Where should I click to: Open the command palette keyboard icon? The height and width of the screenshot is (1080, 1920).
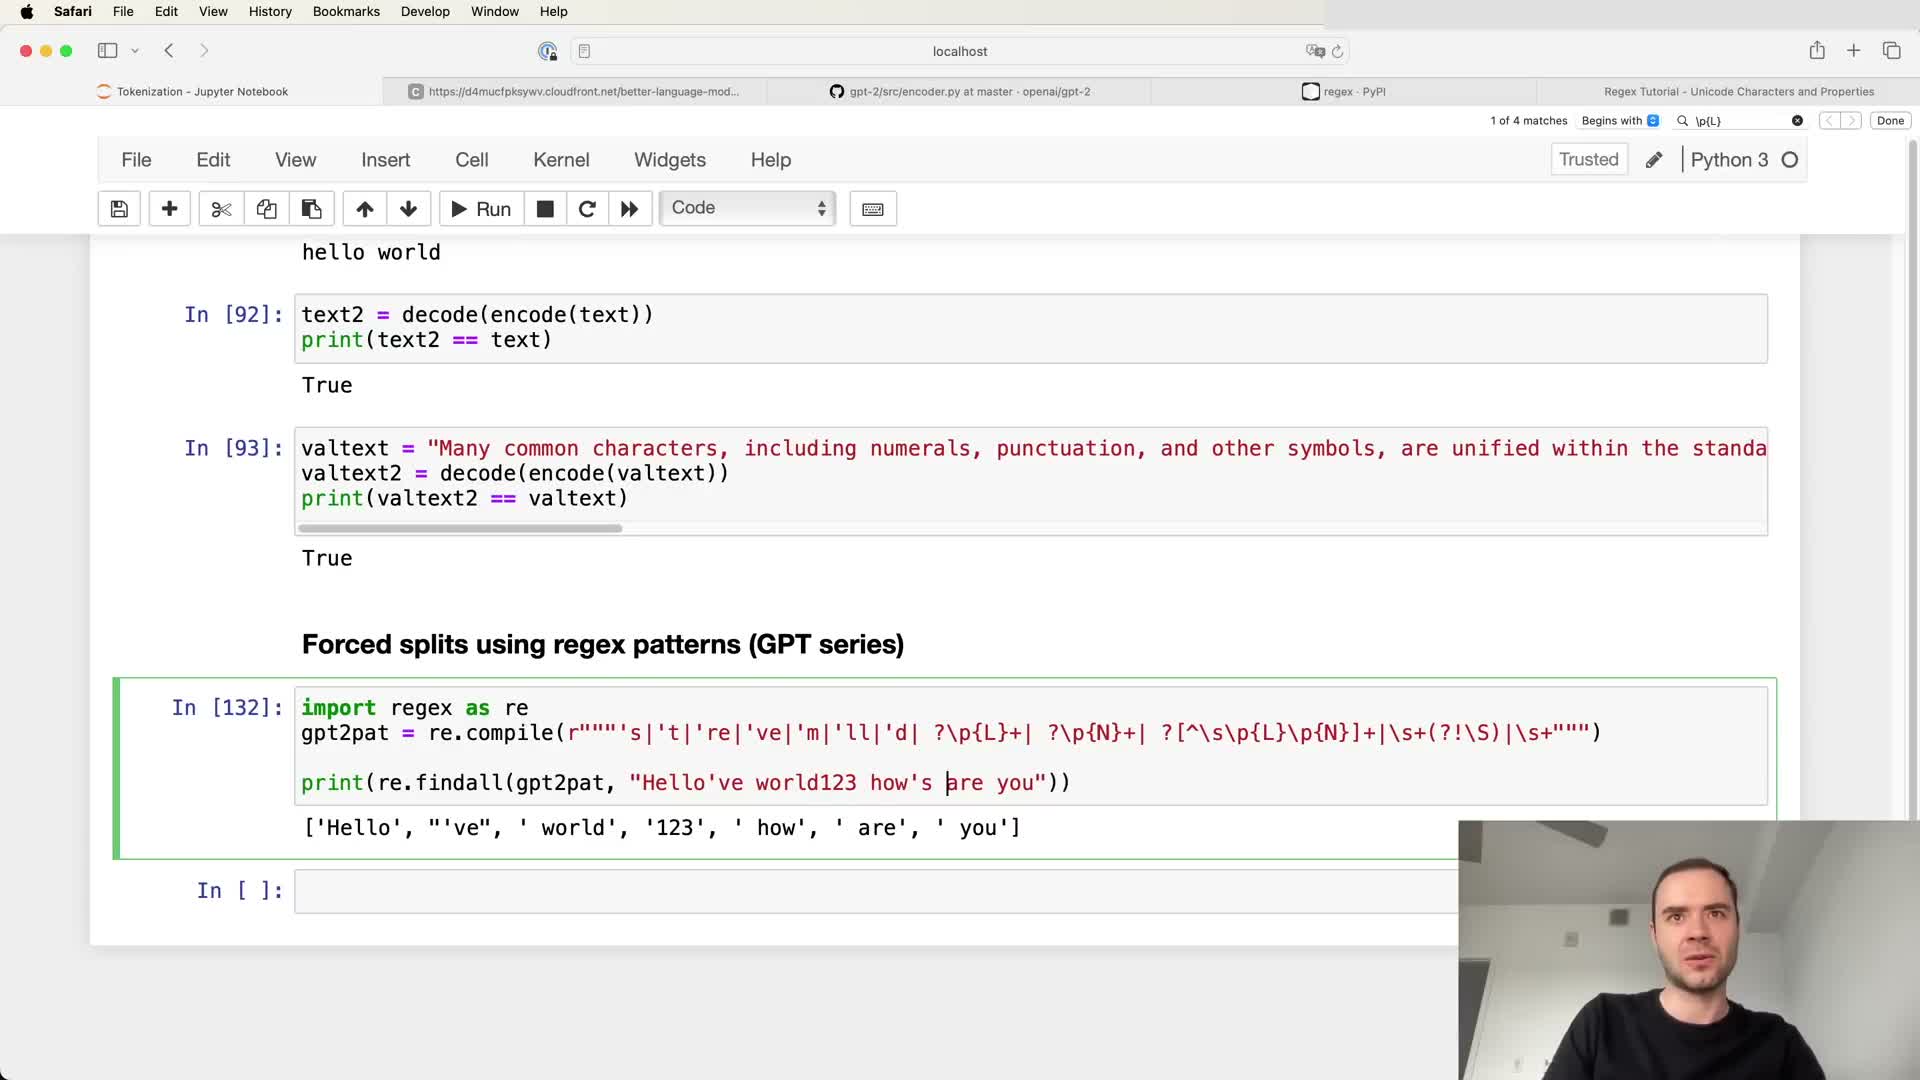(872, 209)
